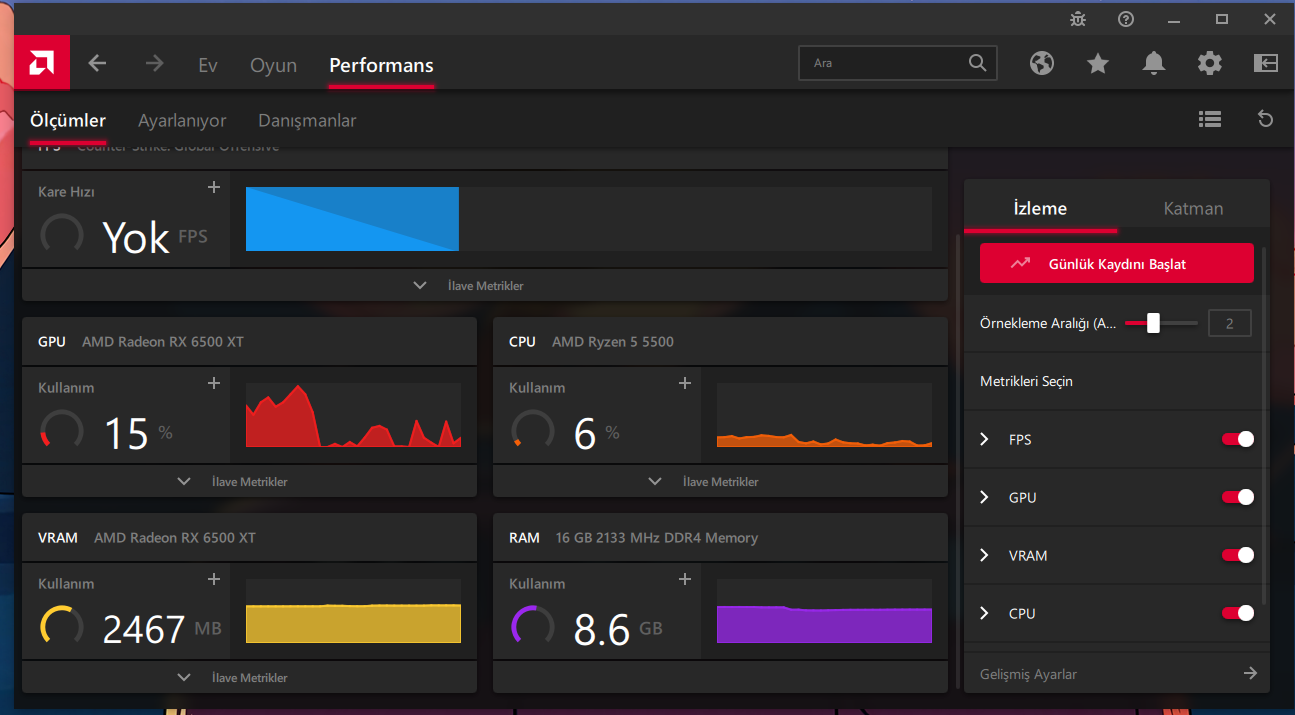
Task: Select the İzleme panel tab
Action: 1040,208
